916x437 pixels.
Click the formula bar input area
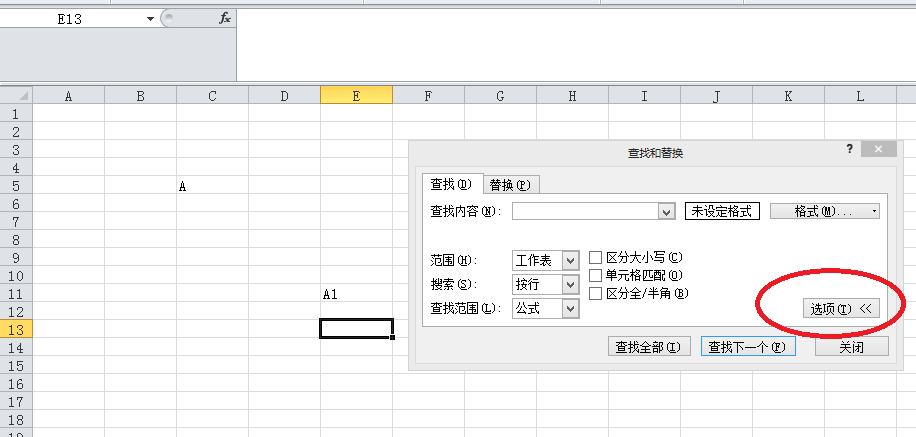click(576, 45)
